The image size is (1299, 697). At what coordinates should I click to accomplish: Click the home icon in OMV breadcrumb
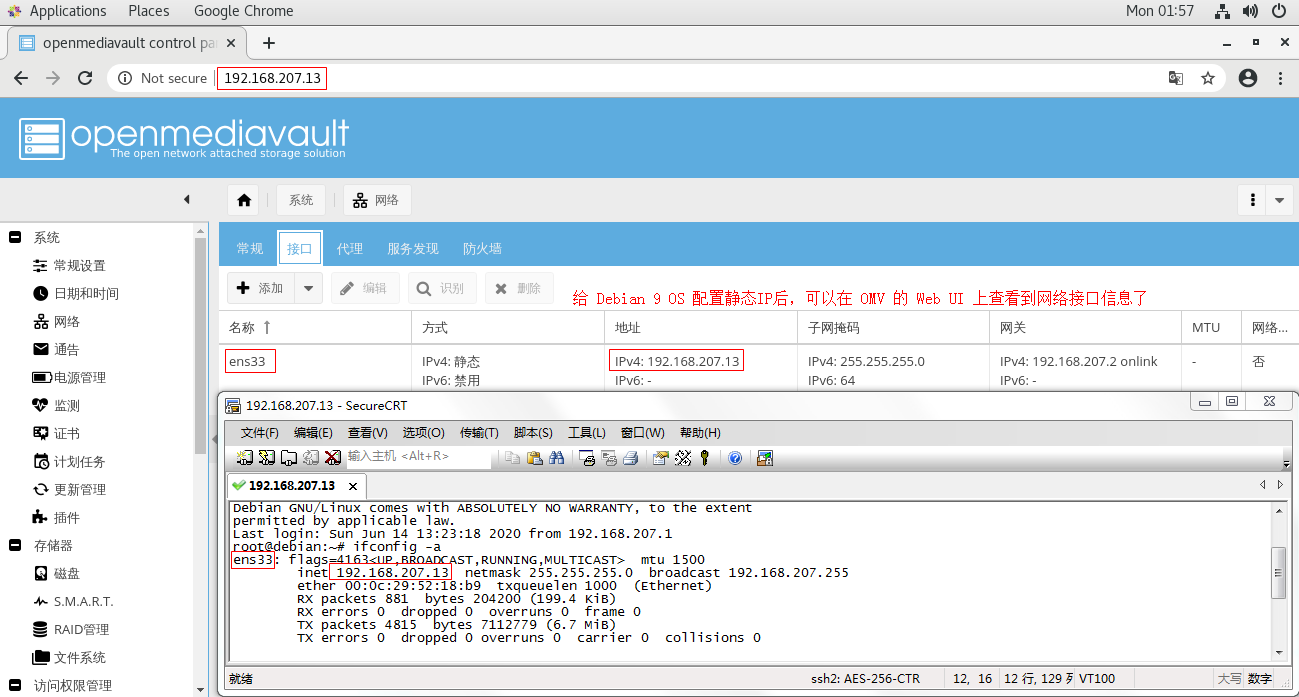[x=242, y=199]
